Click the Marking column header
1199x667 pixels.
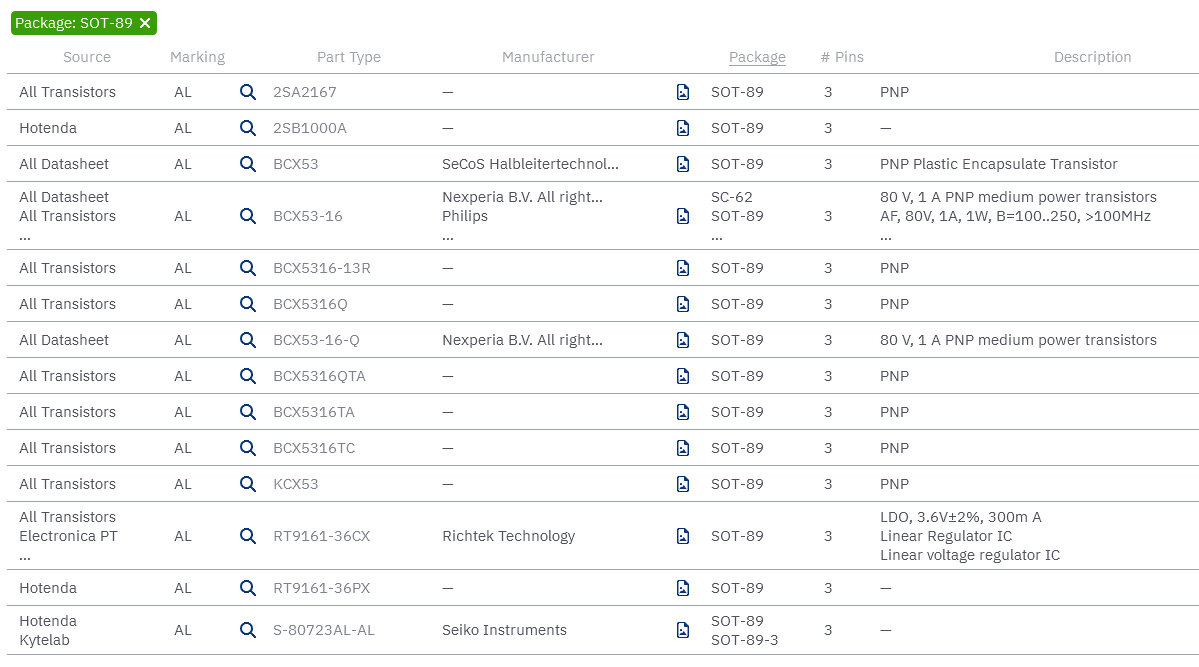(x=197, y=57)
